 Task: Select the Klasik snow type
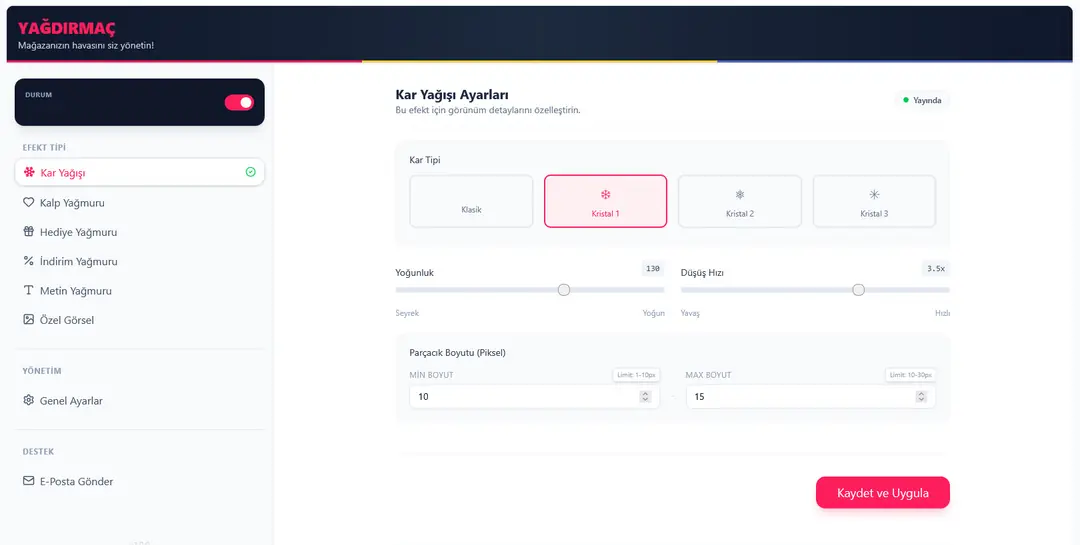point(471,201)
